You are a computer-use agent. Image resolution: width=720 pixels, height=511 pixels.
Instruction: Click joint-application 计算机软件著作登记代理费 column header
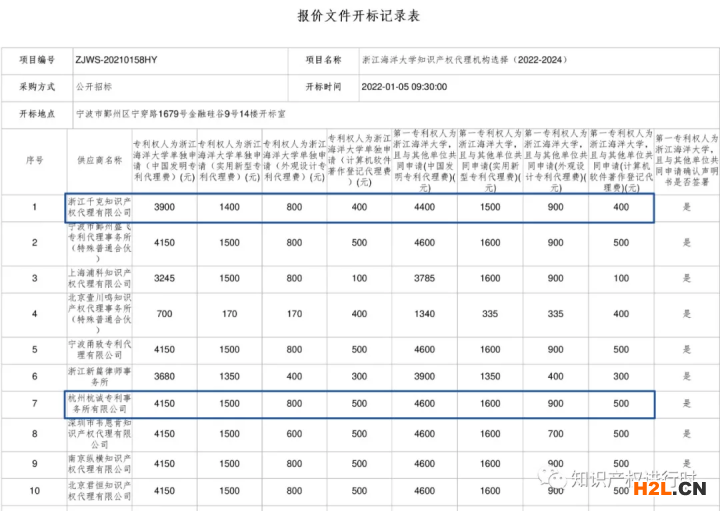[x=621, y=161]
